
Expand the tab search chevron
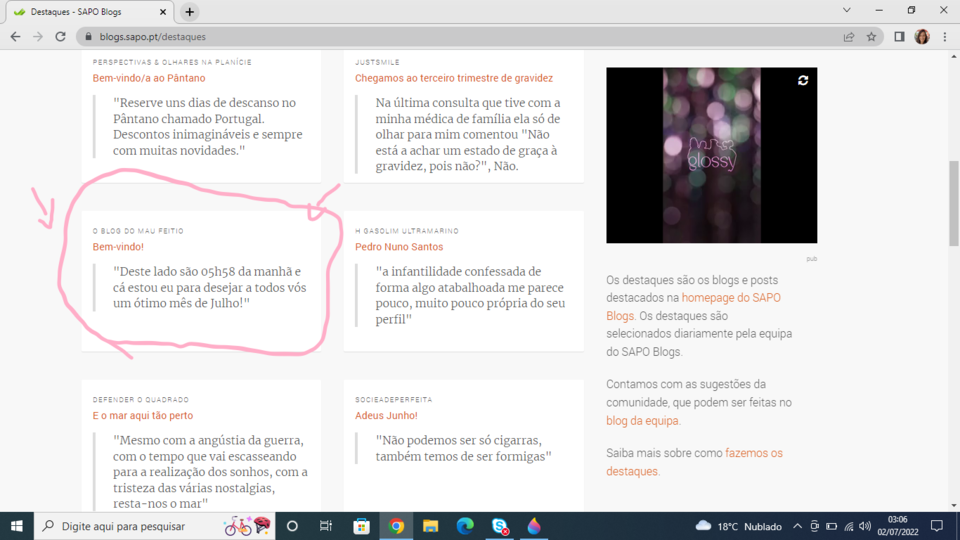tap(847, 10)
